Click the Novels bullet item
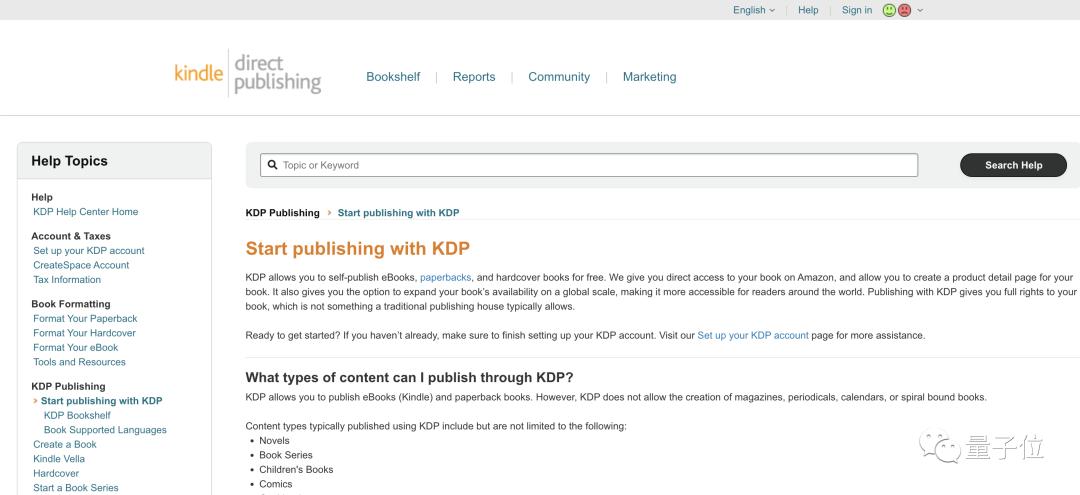The height and width of the screenshot is (495, 1080). [274, 441]
